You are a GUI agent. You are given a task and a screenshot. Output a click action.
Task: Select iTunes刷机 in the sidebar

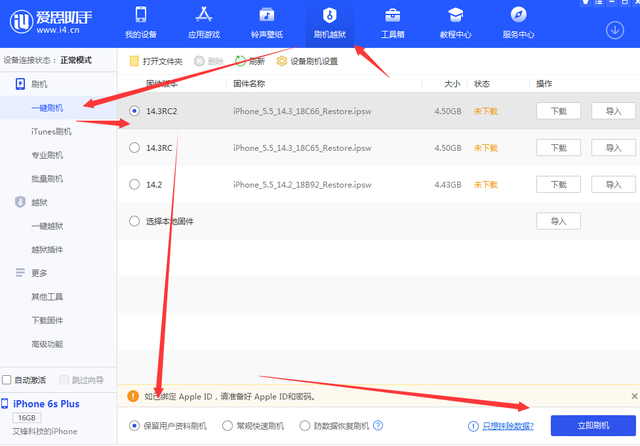51,131
